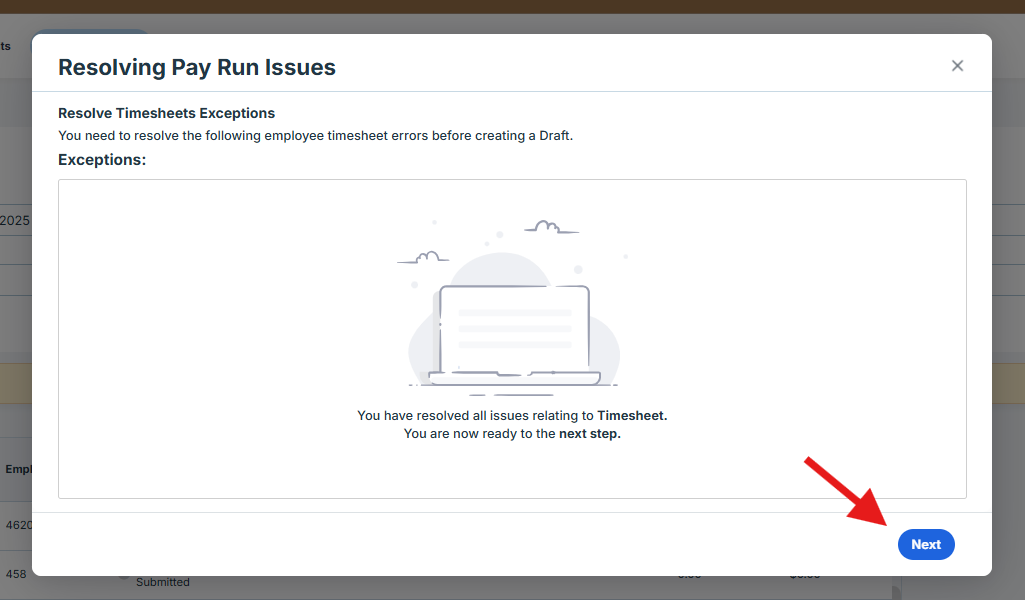Screen dimensions: 1025x600
Task: Click the employee row labeled 458
Action: (x=16, y=574)
